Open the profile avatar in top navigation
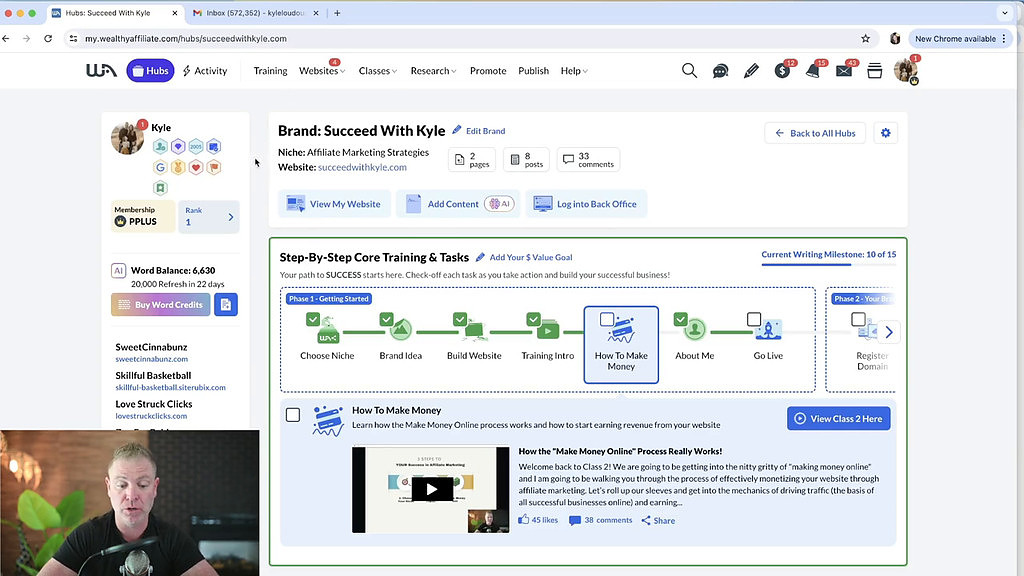 coord(905,71)
